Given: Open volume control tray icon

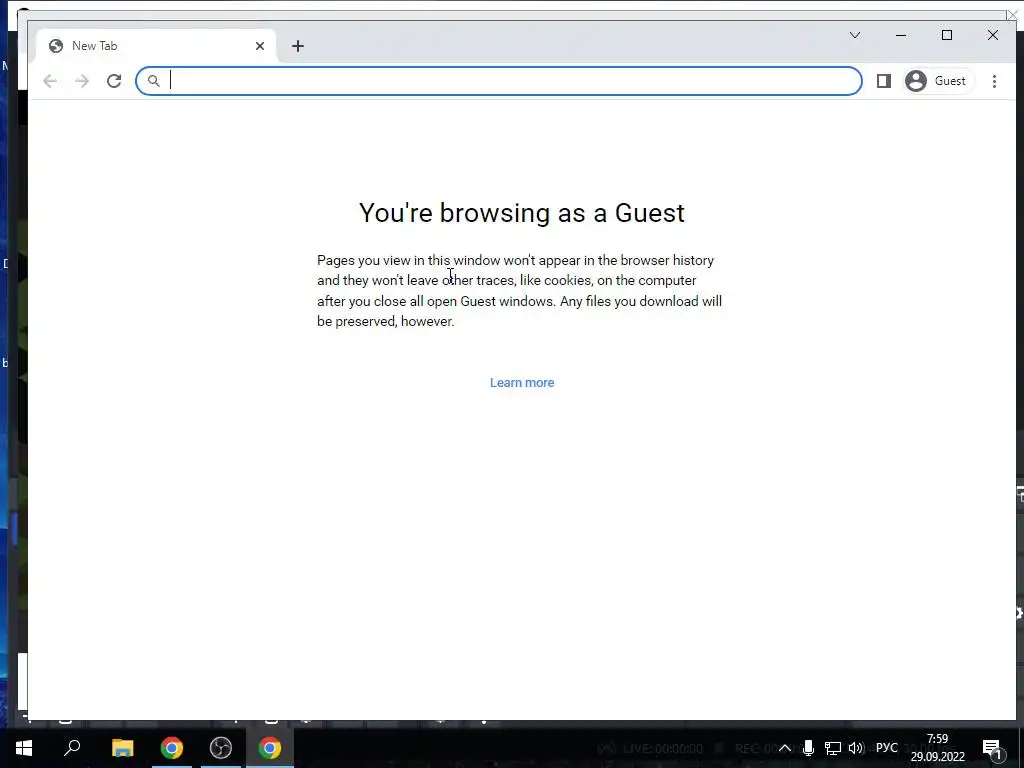Looking at the screenshot, I should (x=856, y=748).
